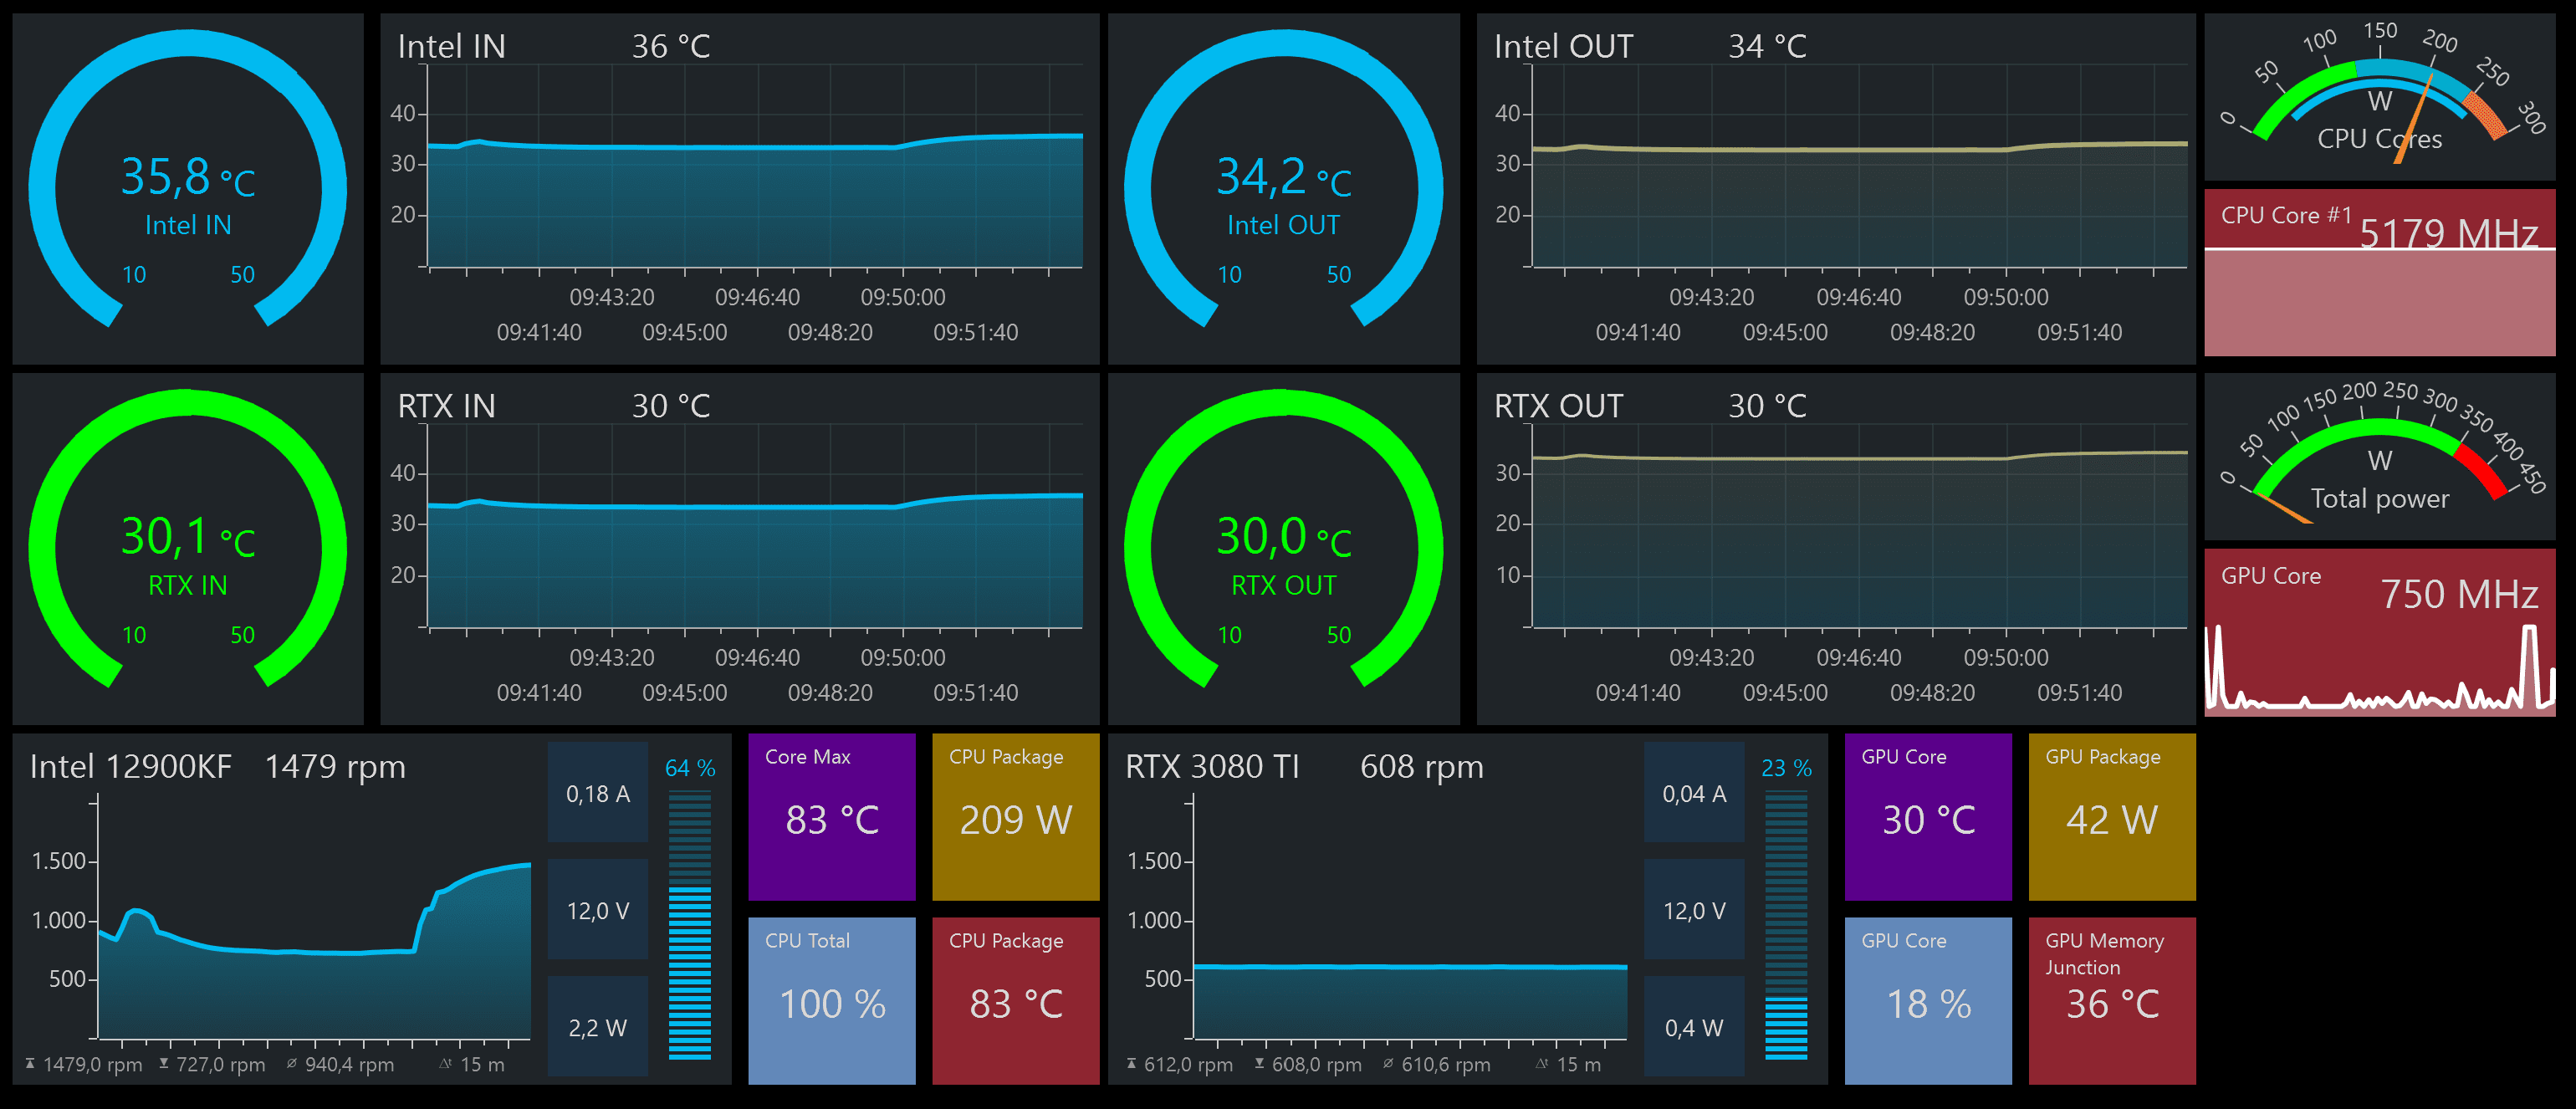2576x1109 pixels.
Task: Click the CPU Core #1 frequency tile
Action: tap(2379, 272)
